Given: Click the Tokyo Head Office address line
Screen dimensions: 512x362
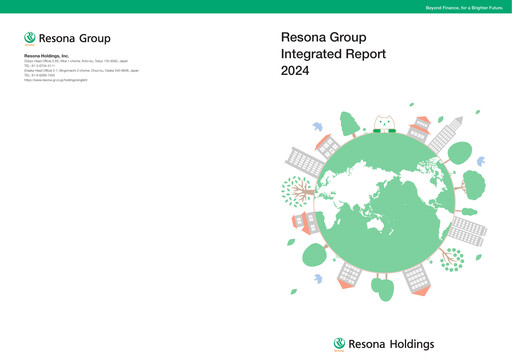Looking at the screenshot, I should [x=76, y=61].
